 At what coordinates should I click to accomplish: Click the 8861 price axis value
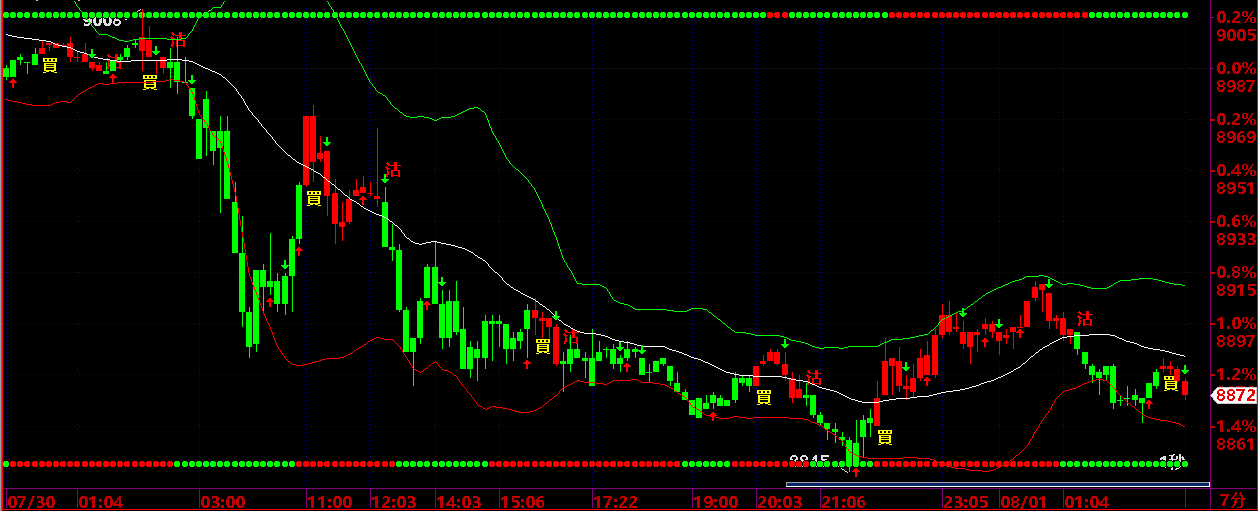[x=1237, y=443]
